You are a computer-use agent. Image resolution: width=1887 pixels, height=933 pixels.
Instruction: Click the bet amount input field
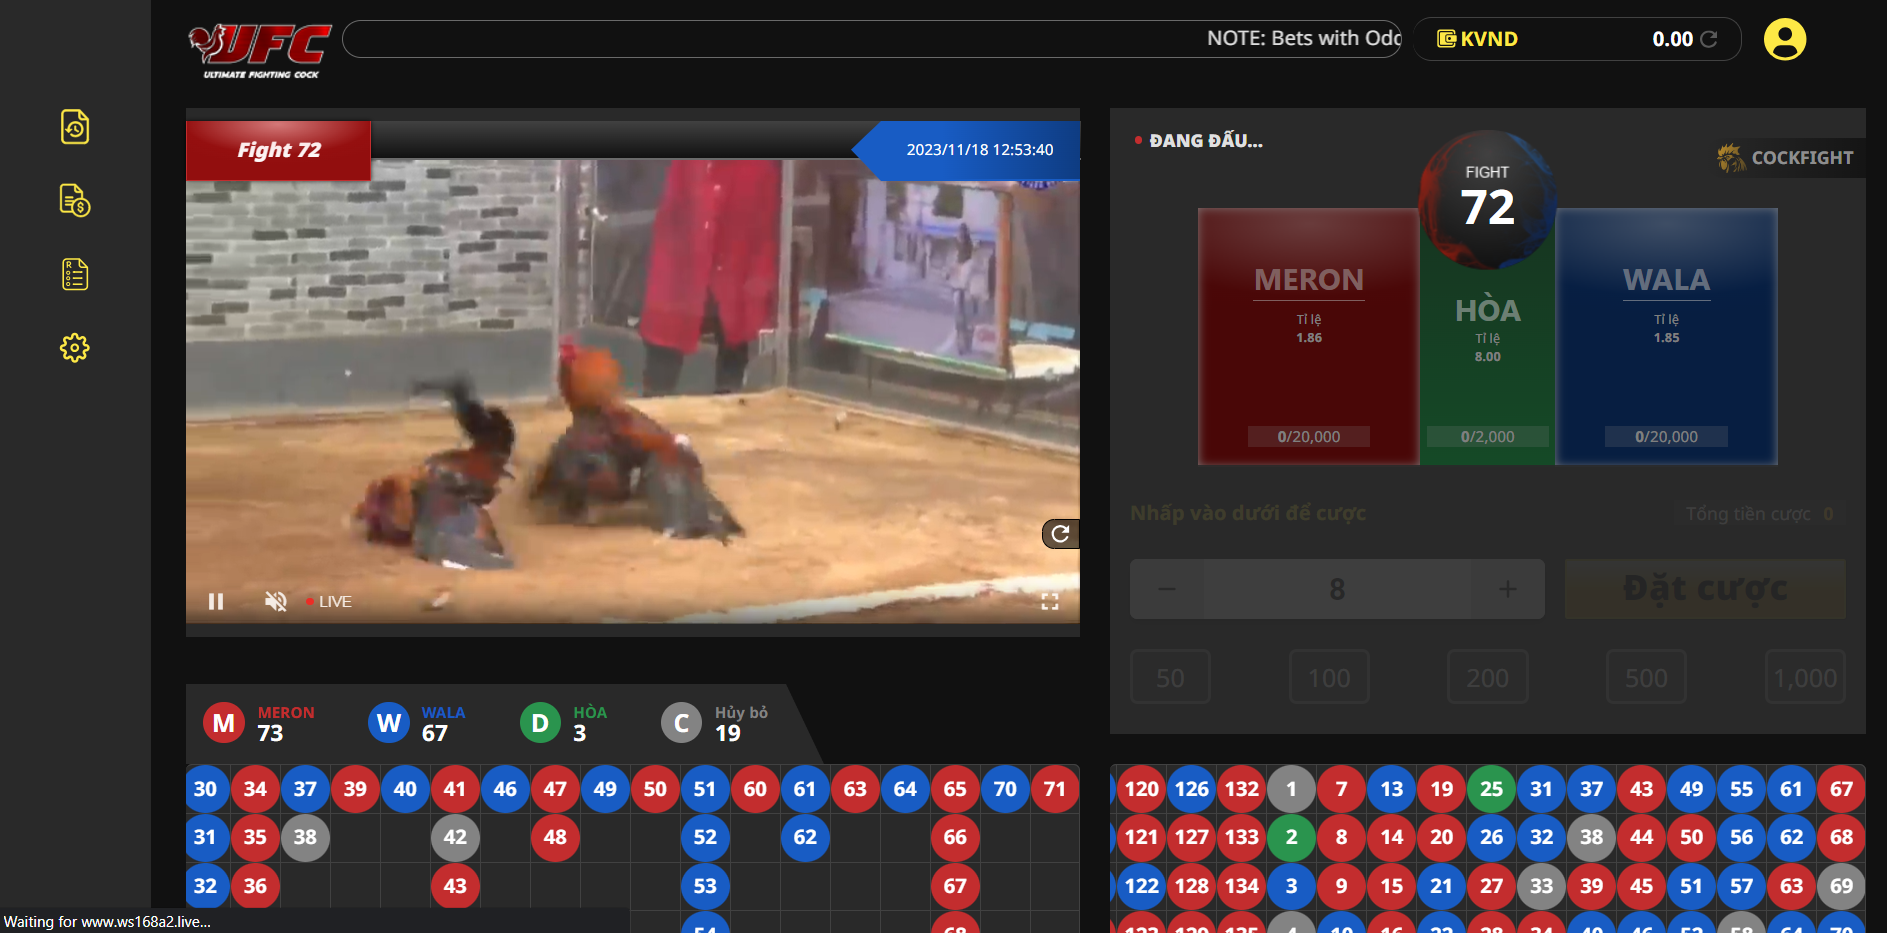coord(1337,589)
